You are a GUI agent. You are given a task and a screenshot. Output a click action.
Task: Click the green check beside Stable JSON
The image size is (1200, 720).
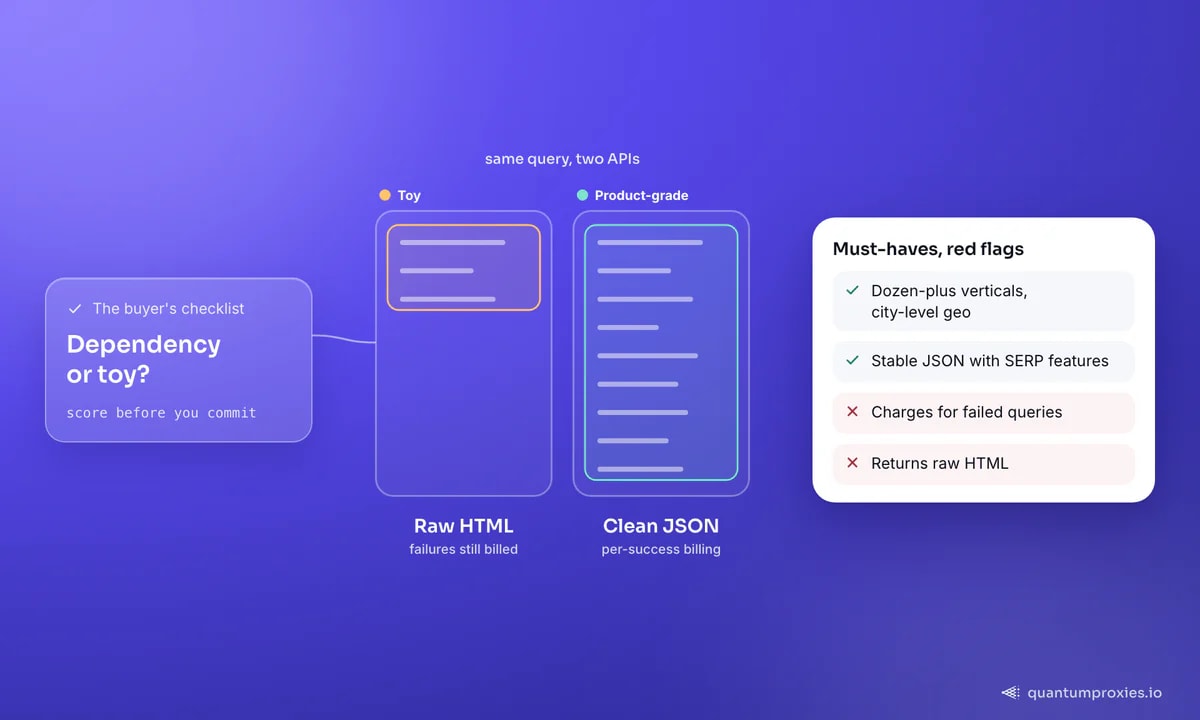852,360
